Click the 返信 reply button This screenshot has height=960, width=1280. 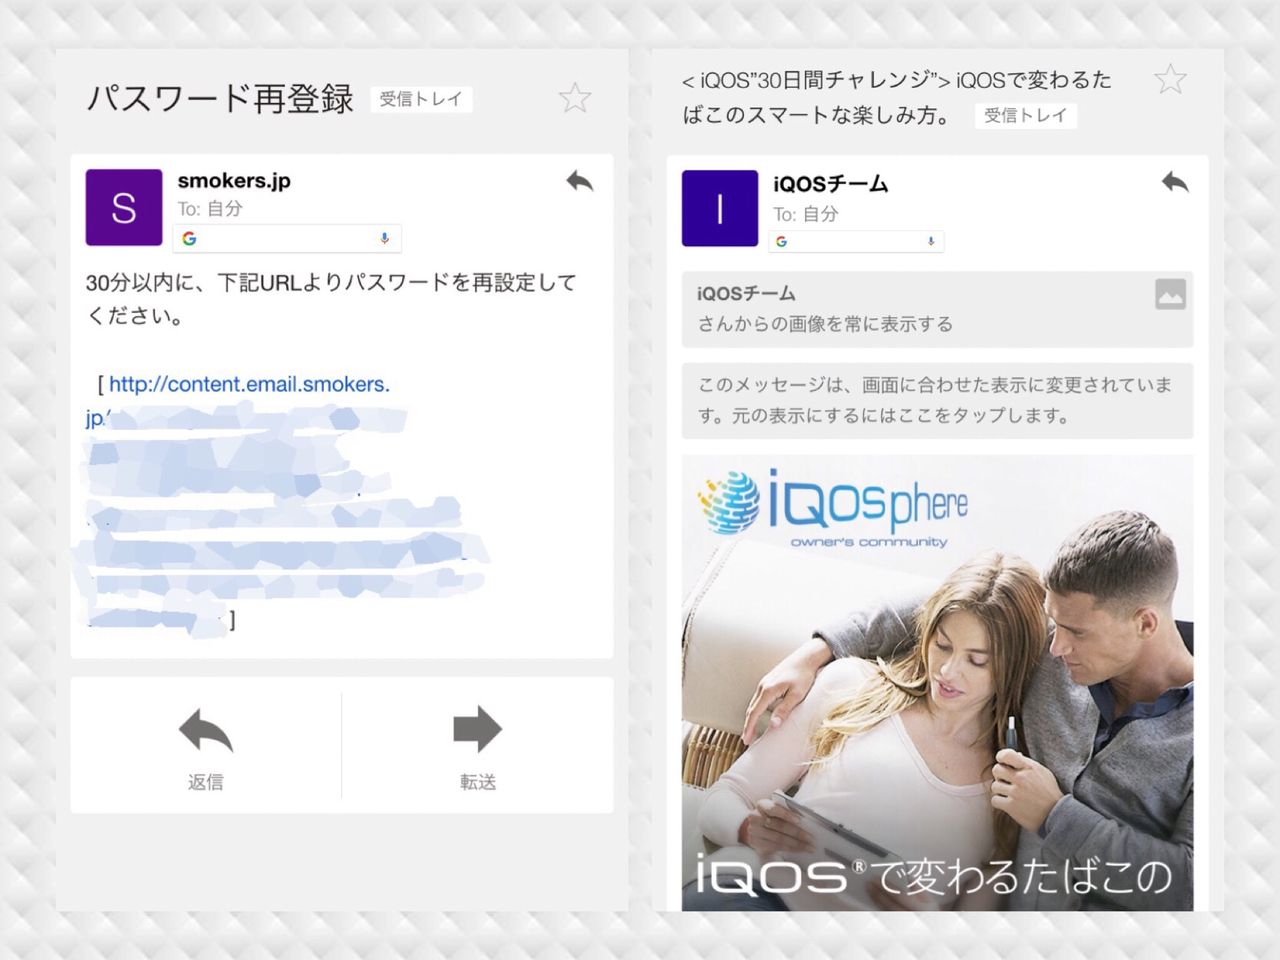[x=206, y=747]
